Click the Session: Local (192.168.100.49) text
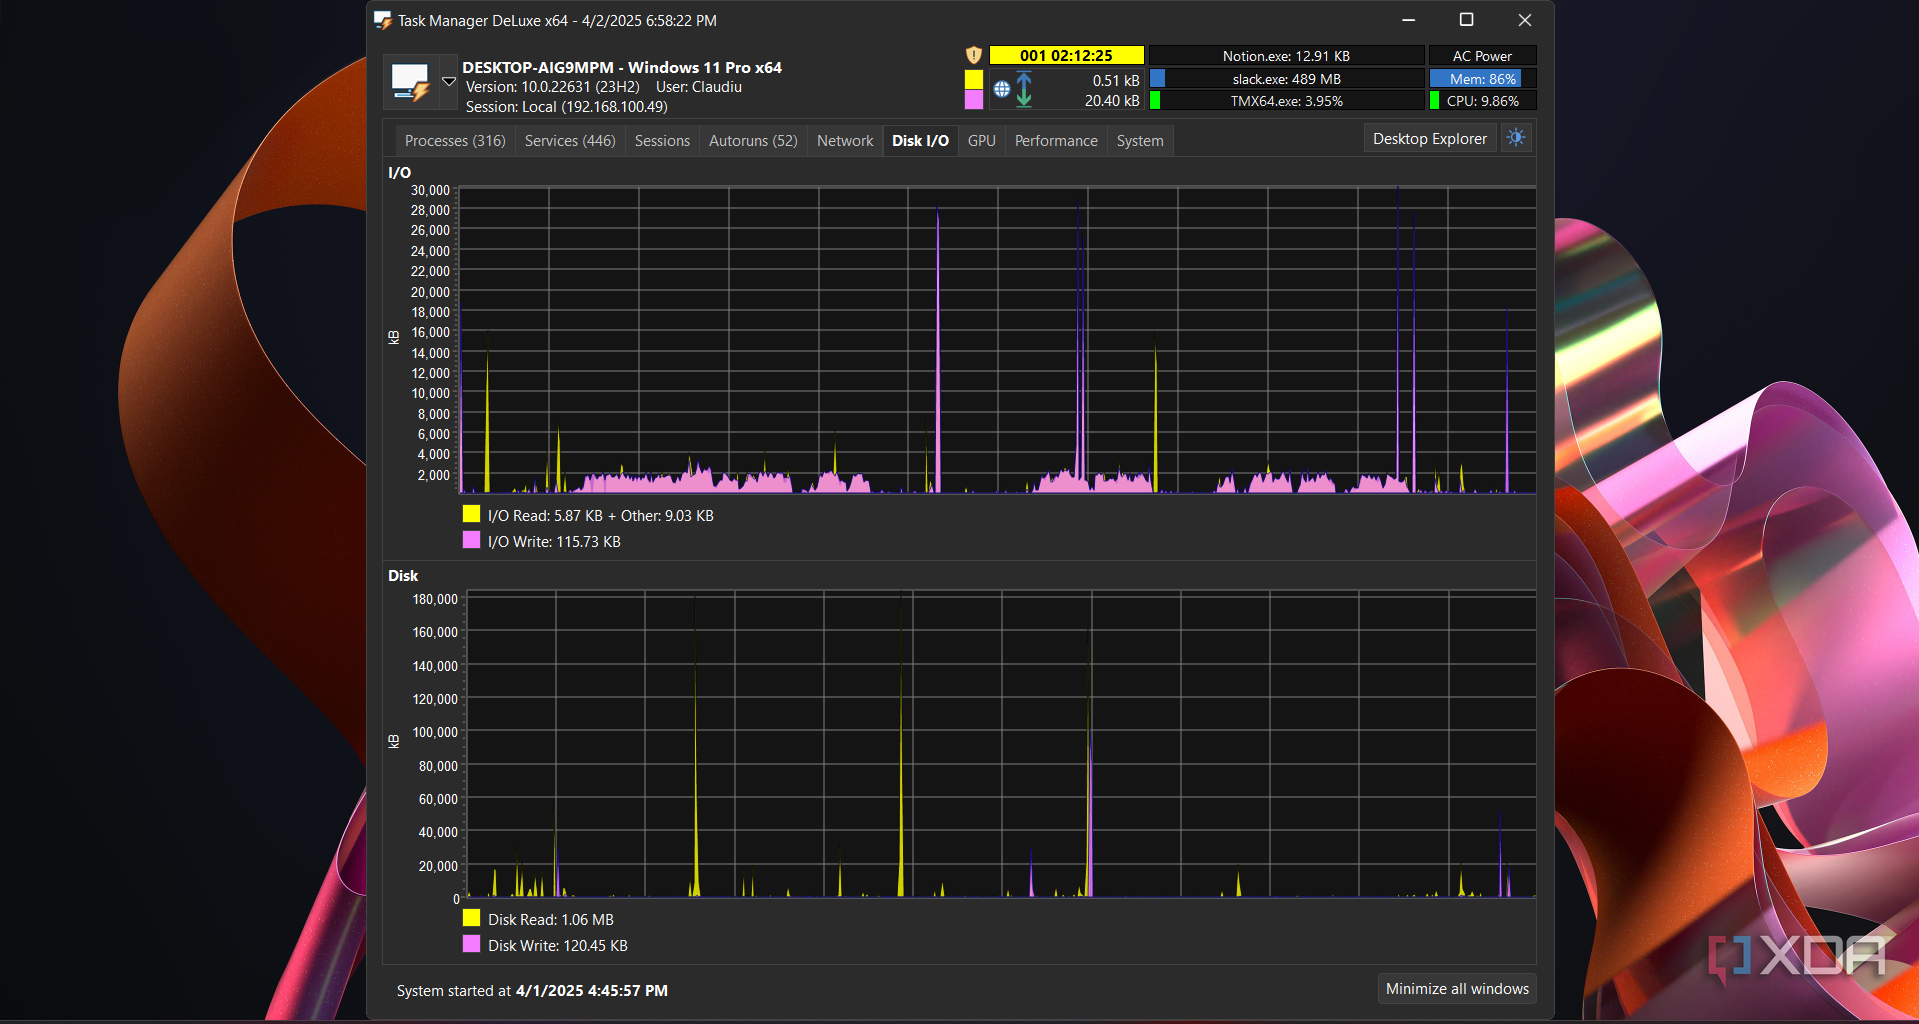The width and height of the screenshot is (1919, 1024). tap(566, 107)
